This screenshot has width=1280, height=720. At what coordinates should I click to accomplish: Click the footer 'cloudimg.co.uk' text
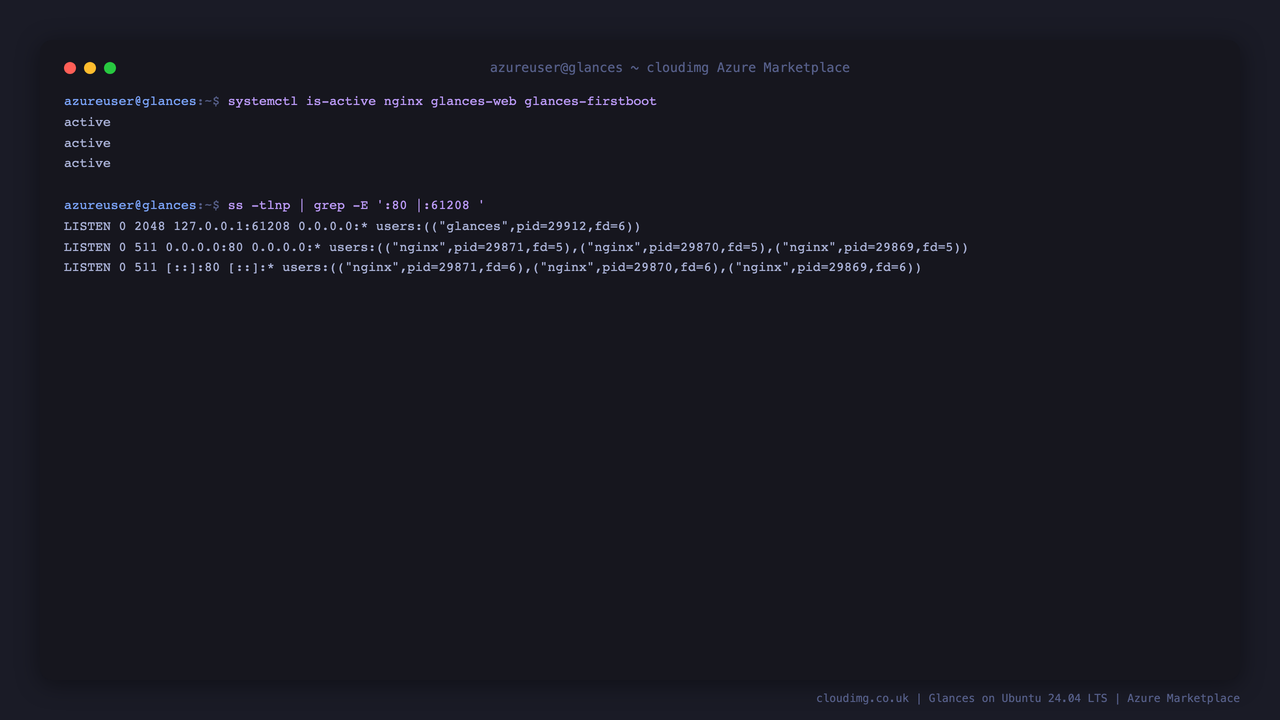click(x=862, y=698)
